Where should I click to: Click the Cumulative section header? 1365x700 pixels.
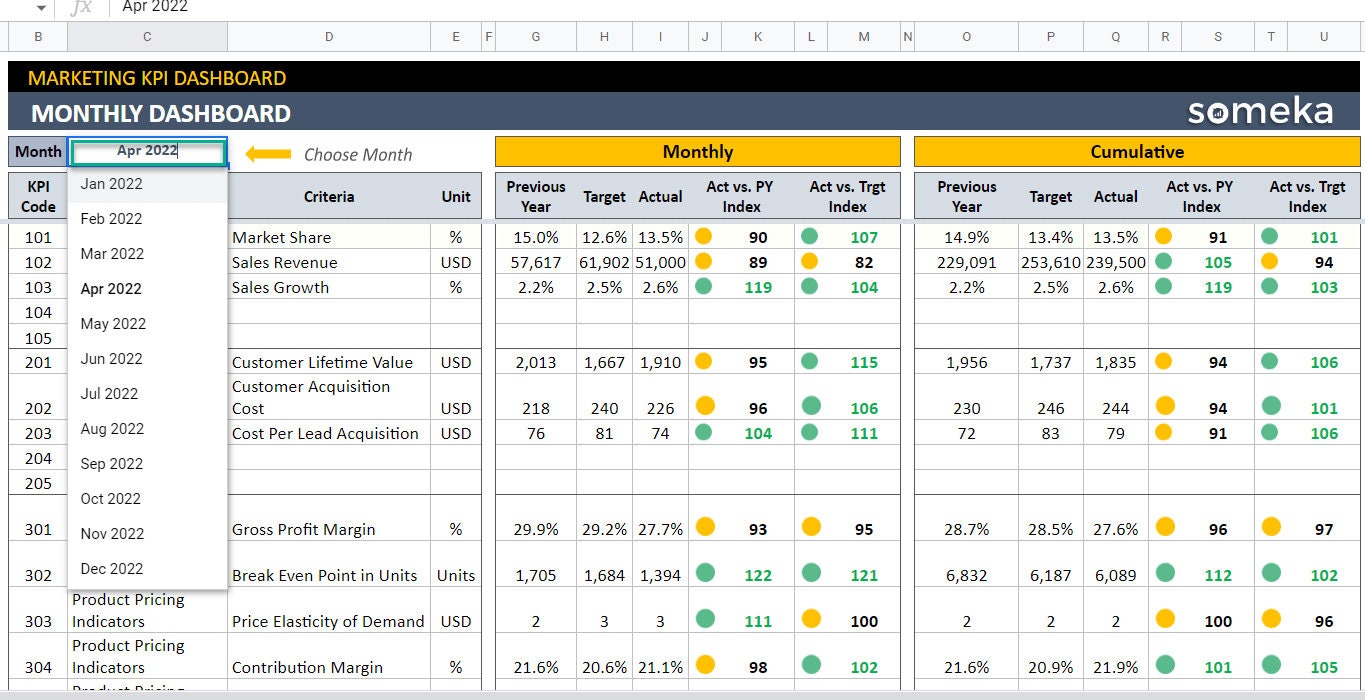(1138, 151)
